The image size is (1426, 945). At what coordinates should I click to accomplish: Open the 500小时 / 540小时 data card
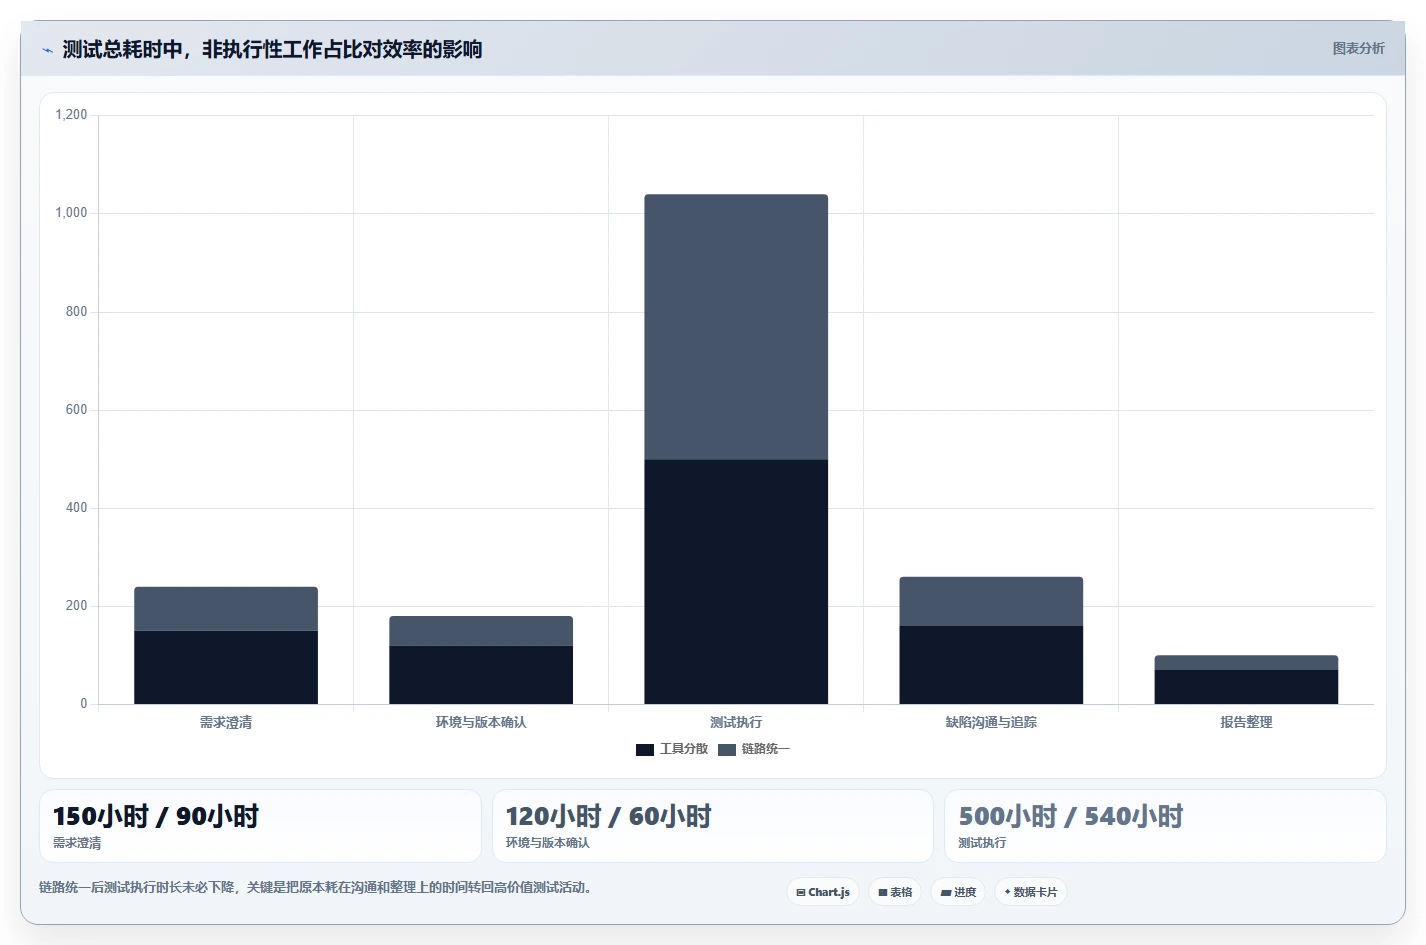click(x=1165, y=826)
